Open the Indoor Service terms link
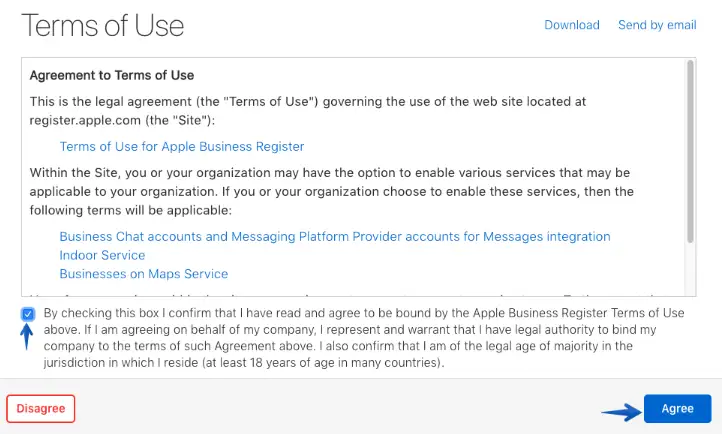The width and height of the screenshot is (722, 434). click(x=102, y=255)
